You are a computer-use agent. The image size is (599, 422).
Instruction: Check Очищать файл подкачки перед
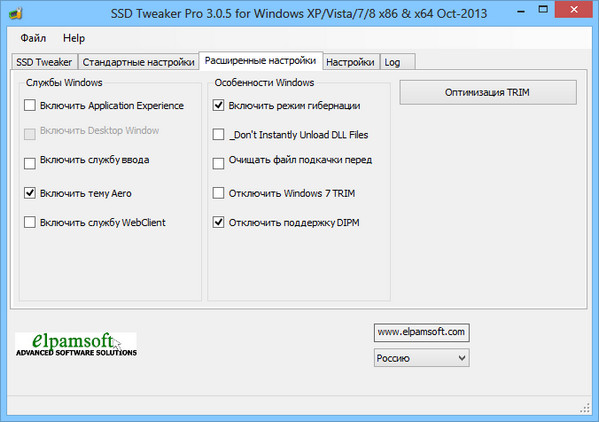(x=218, y=163)
